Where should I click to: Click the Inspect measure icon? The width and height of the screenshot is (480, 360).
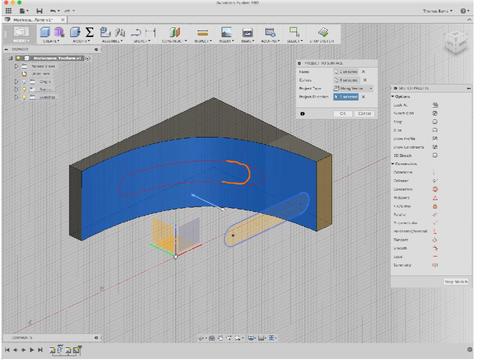click(x=203, y=33)
